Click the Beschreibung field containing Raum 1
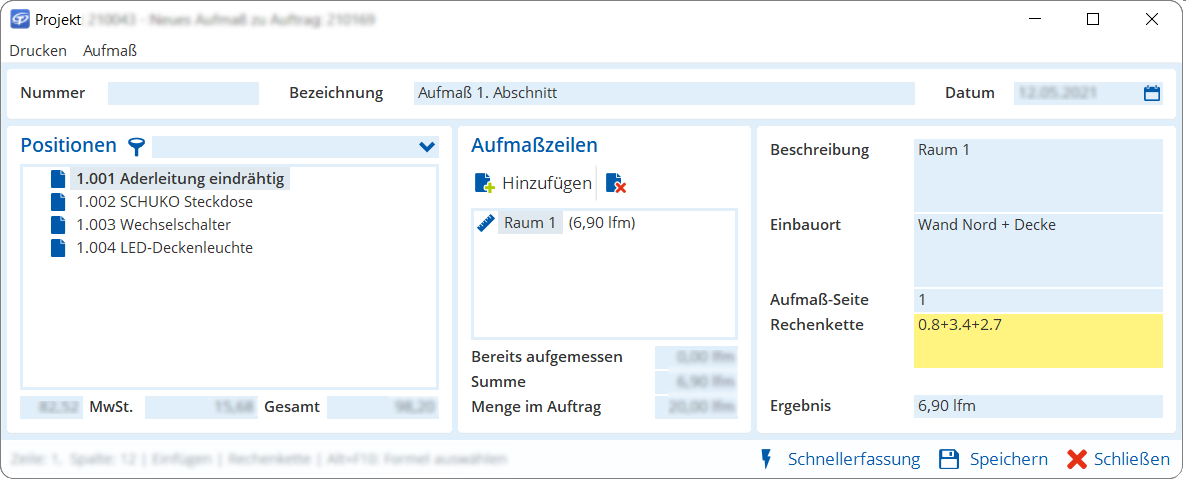1186x481 pixels. tap(1038, 173)
